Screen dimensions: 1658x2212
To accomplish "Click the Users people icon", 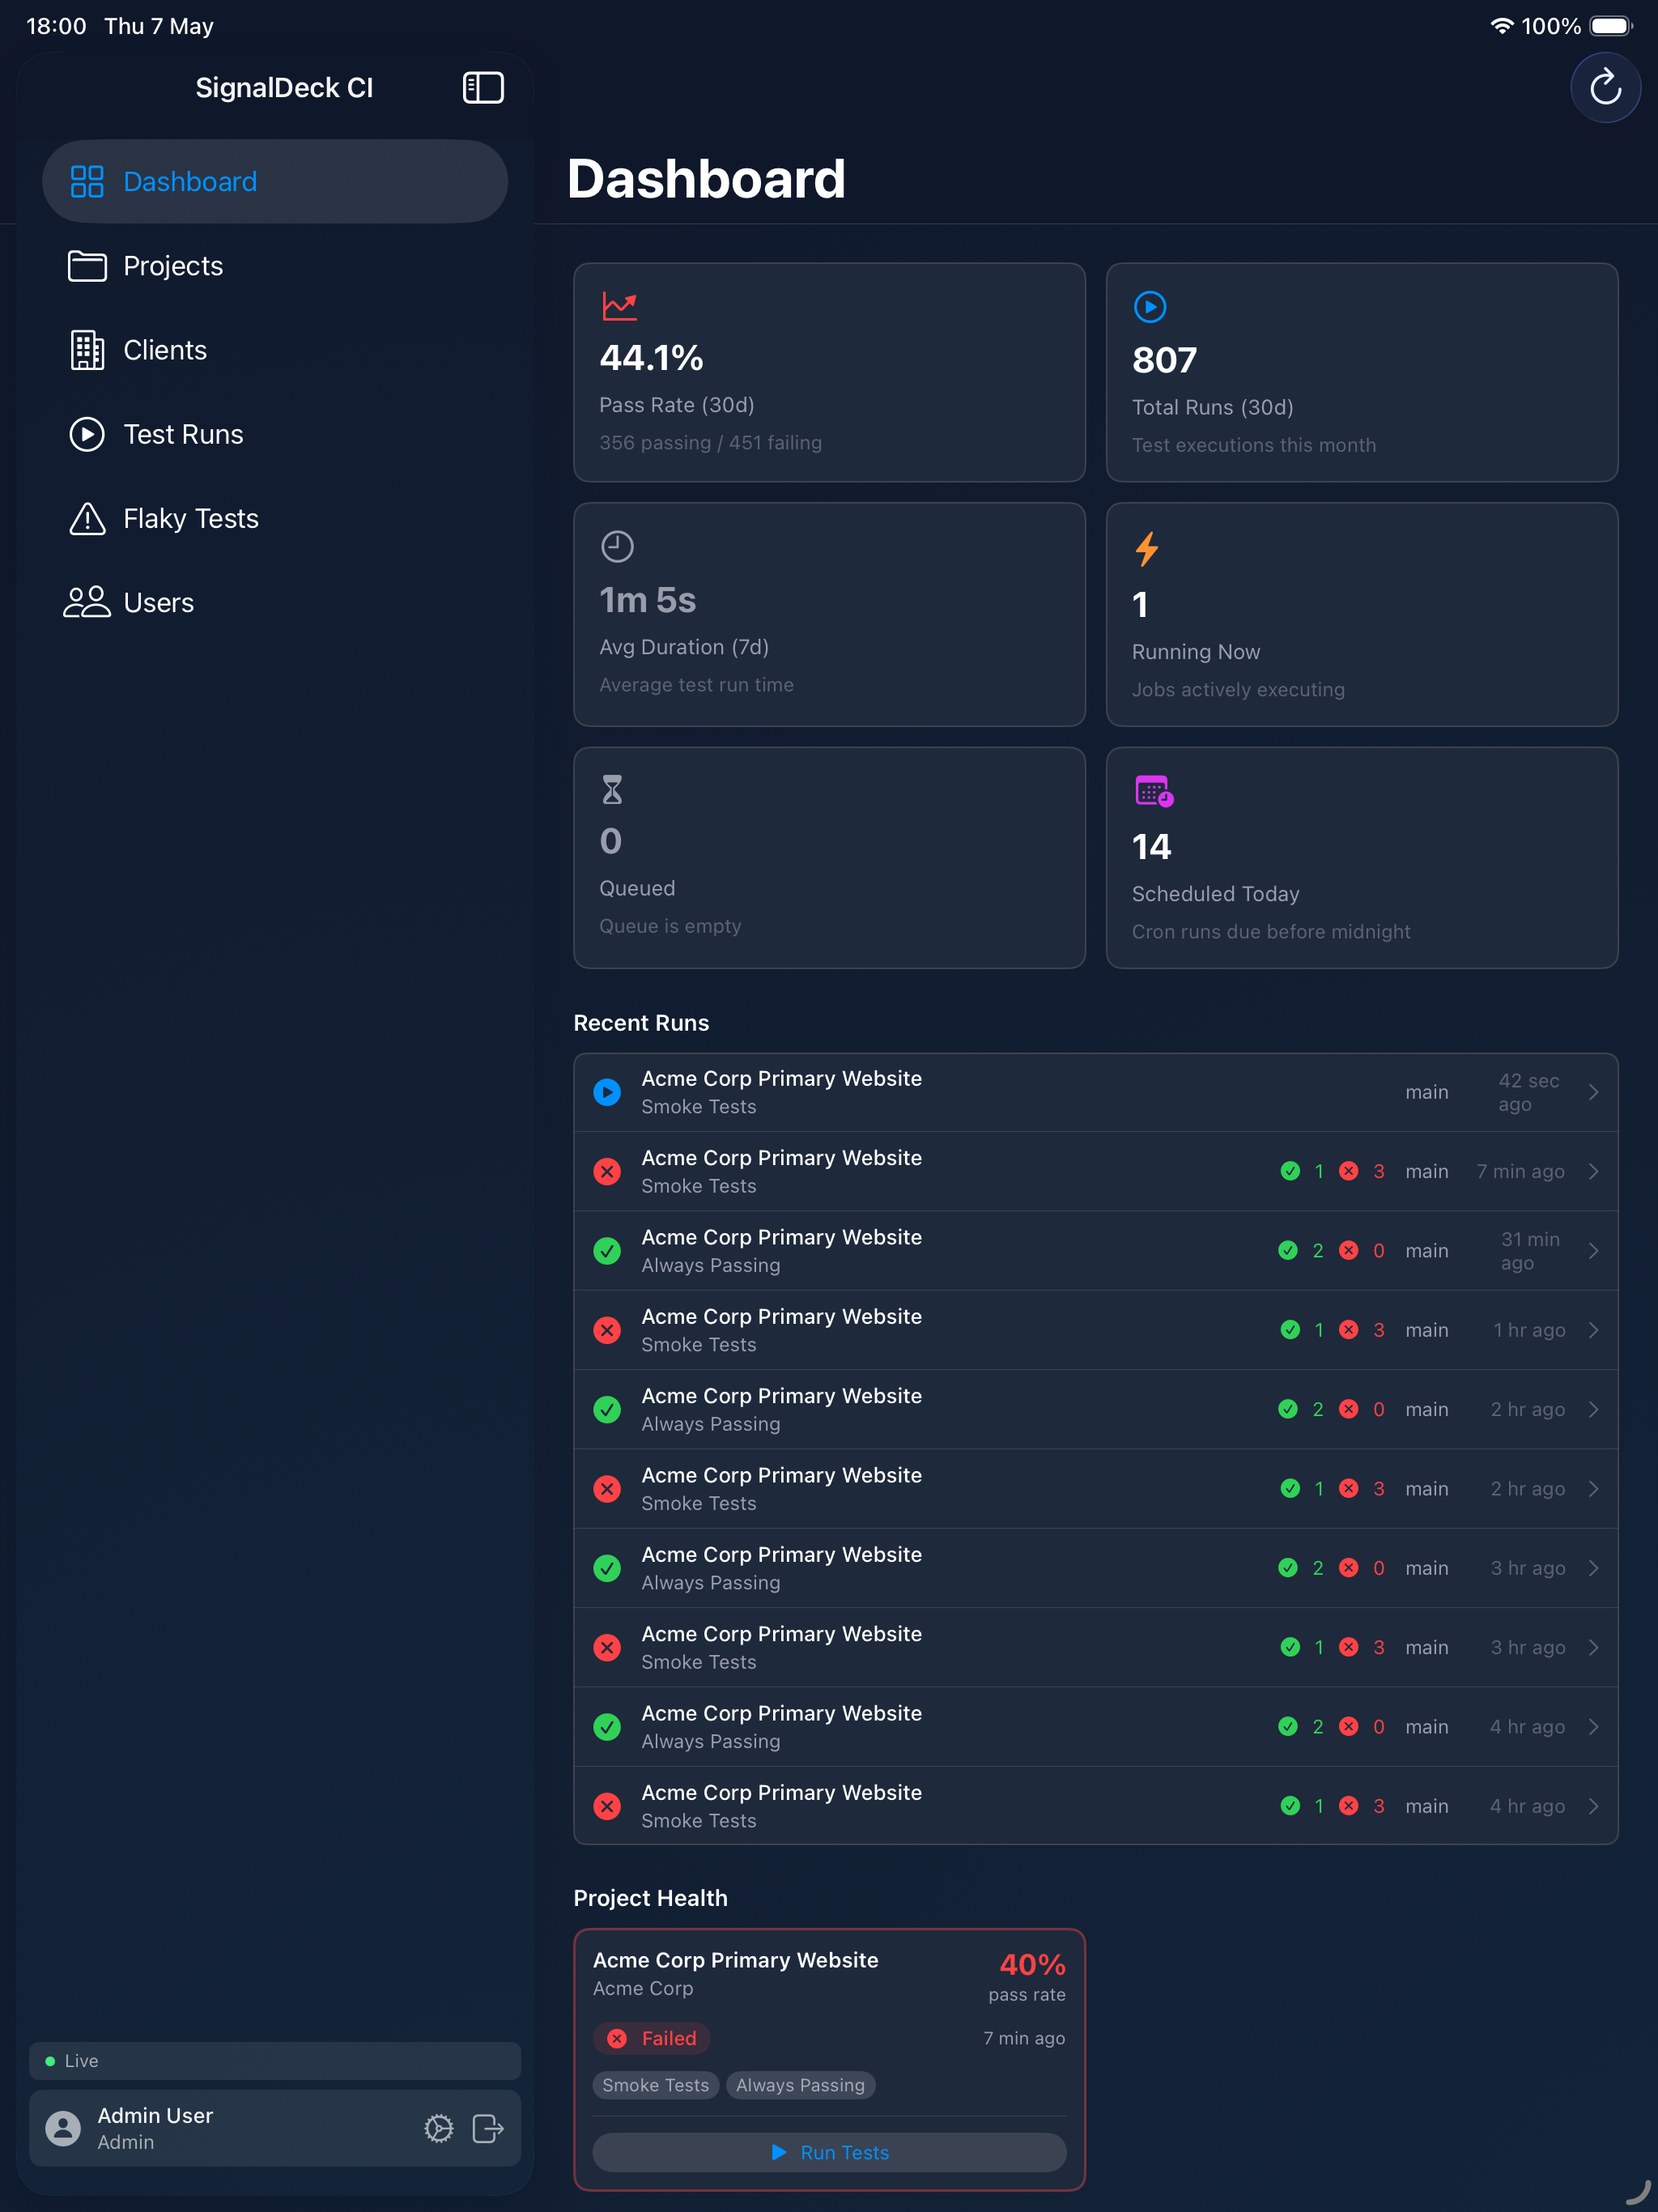I will 87,602.
